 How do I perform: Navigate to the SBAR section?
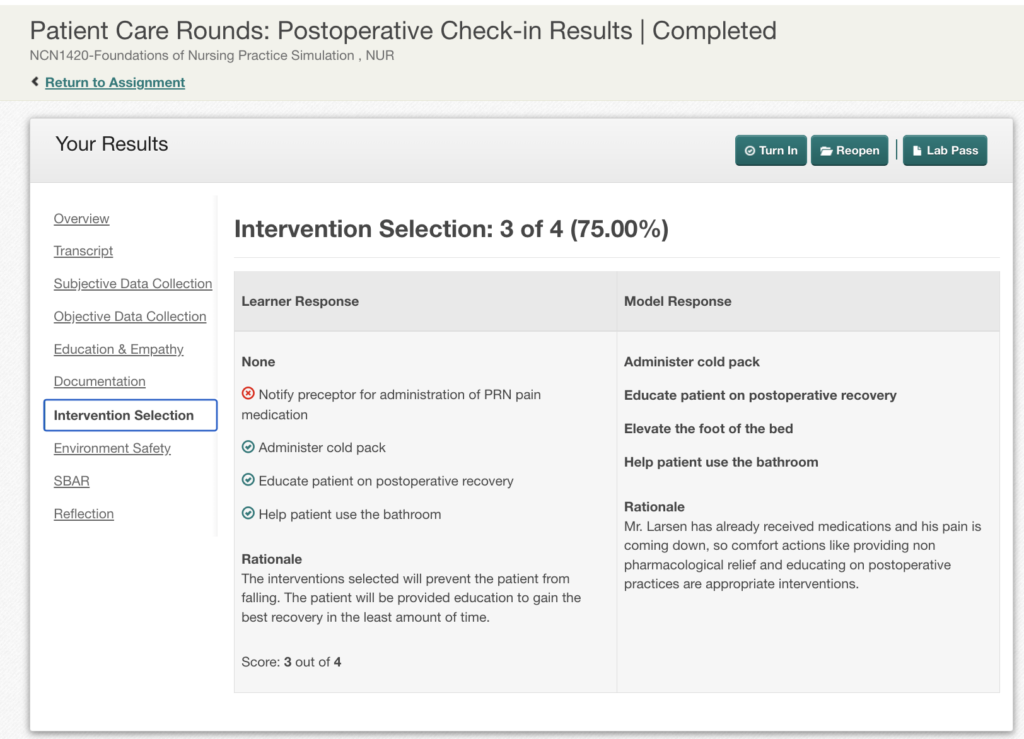coord(72,481)
